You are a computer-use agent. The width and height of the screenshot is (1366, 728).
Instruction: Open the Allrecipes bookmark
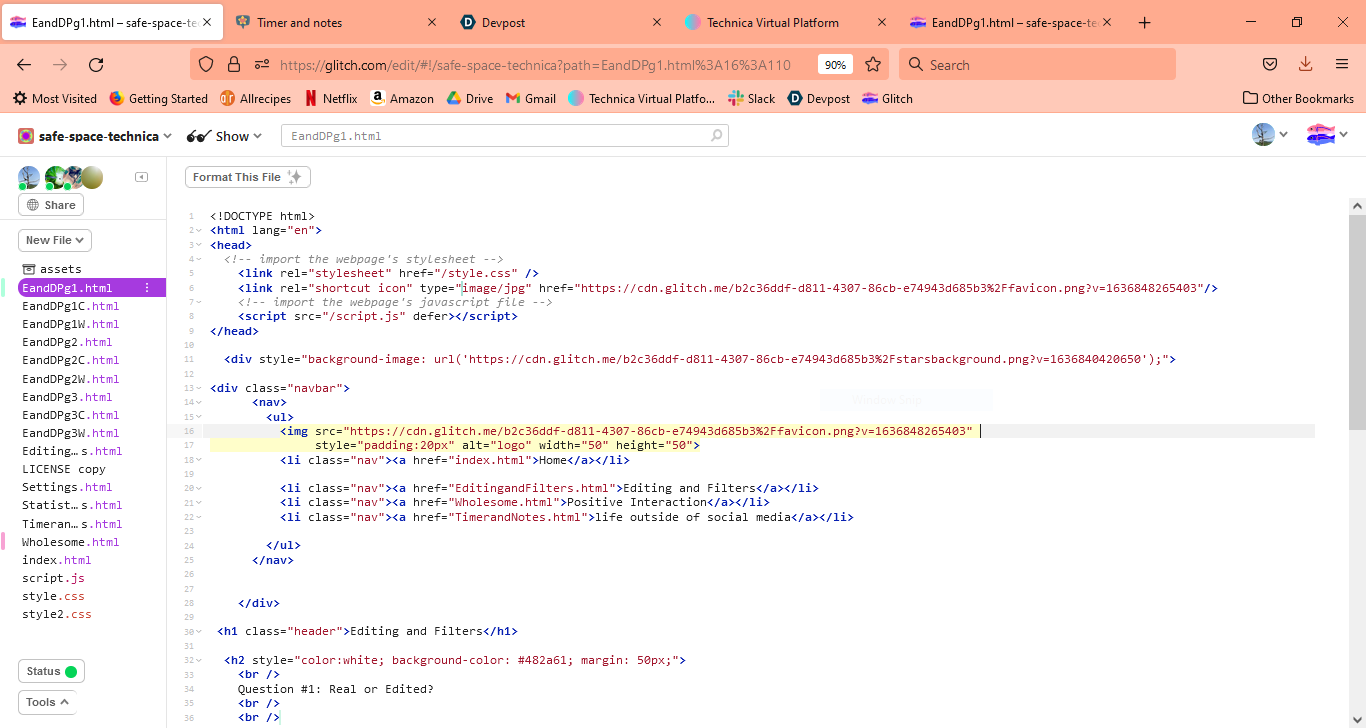click(255, 98)
